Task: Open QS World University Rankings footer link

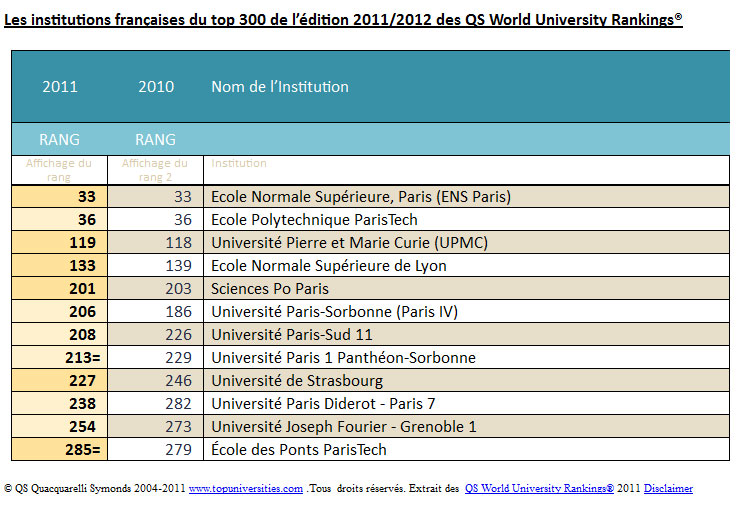Action: (x=539, y=488)
